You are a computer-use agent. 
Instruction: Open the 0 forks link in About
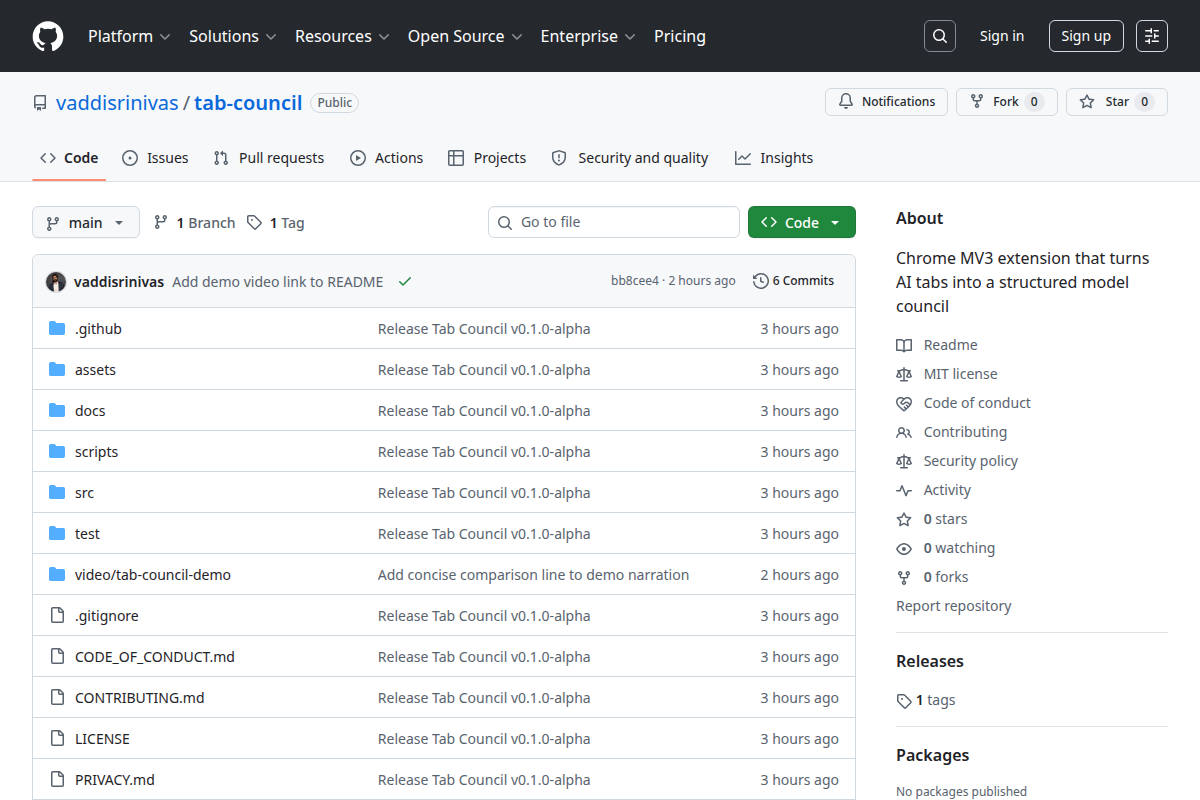coord(946,577)
